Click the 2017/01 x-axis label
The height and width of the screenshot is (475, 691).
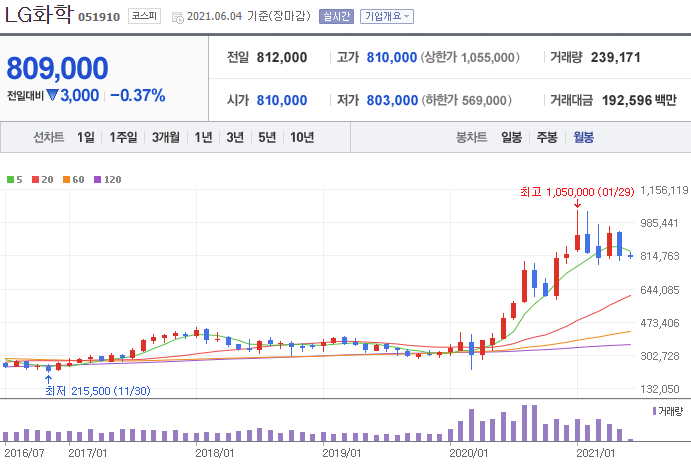[x=88, y=453]
